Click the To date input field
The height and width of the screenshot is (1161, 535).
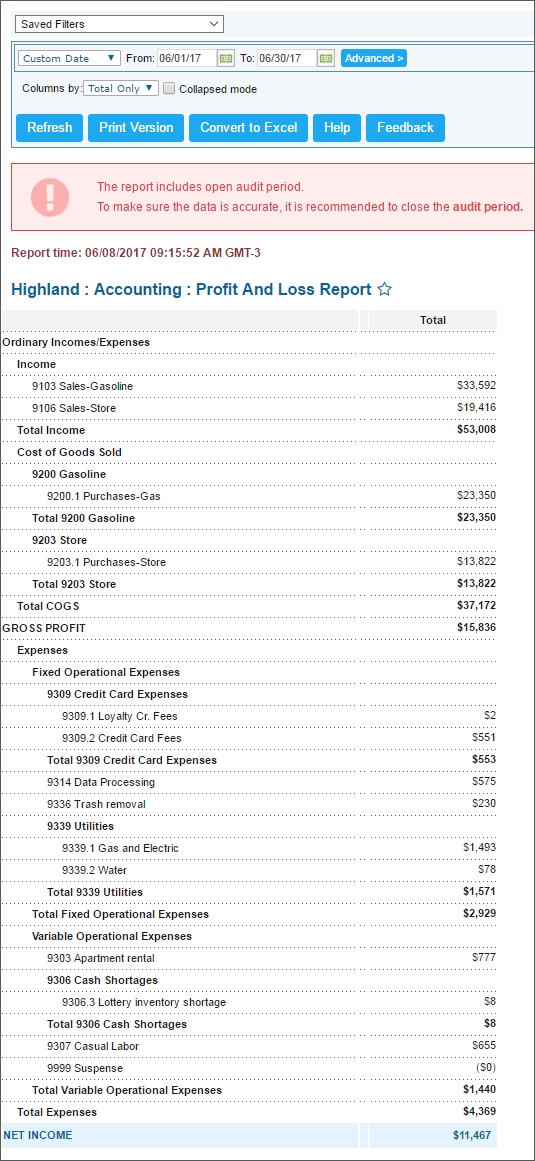(x=287, y=58)
